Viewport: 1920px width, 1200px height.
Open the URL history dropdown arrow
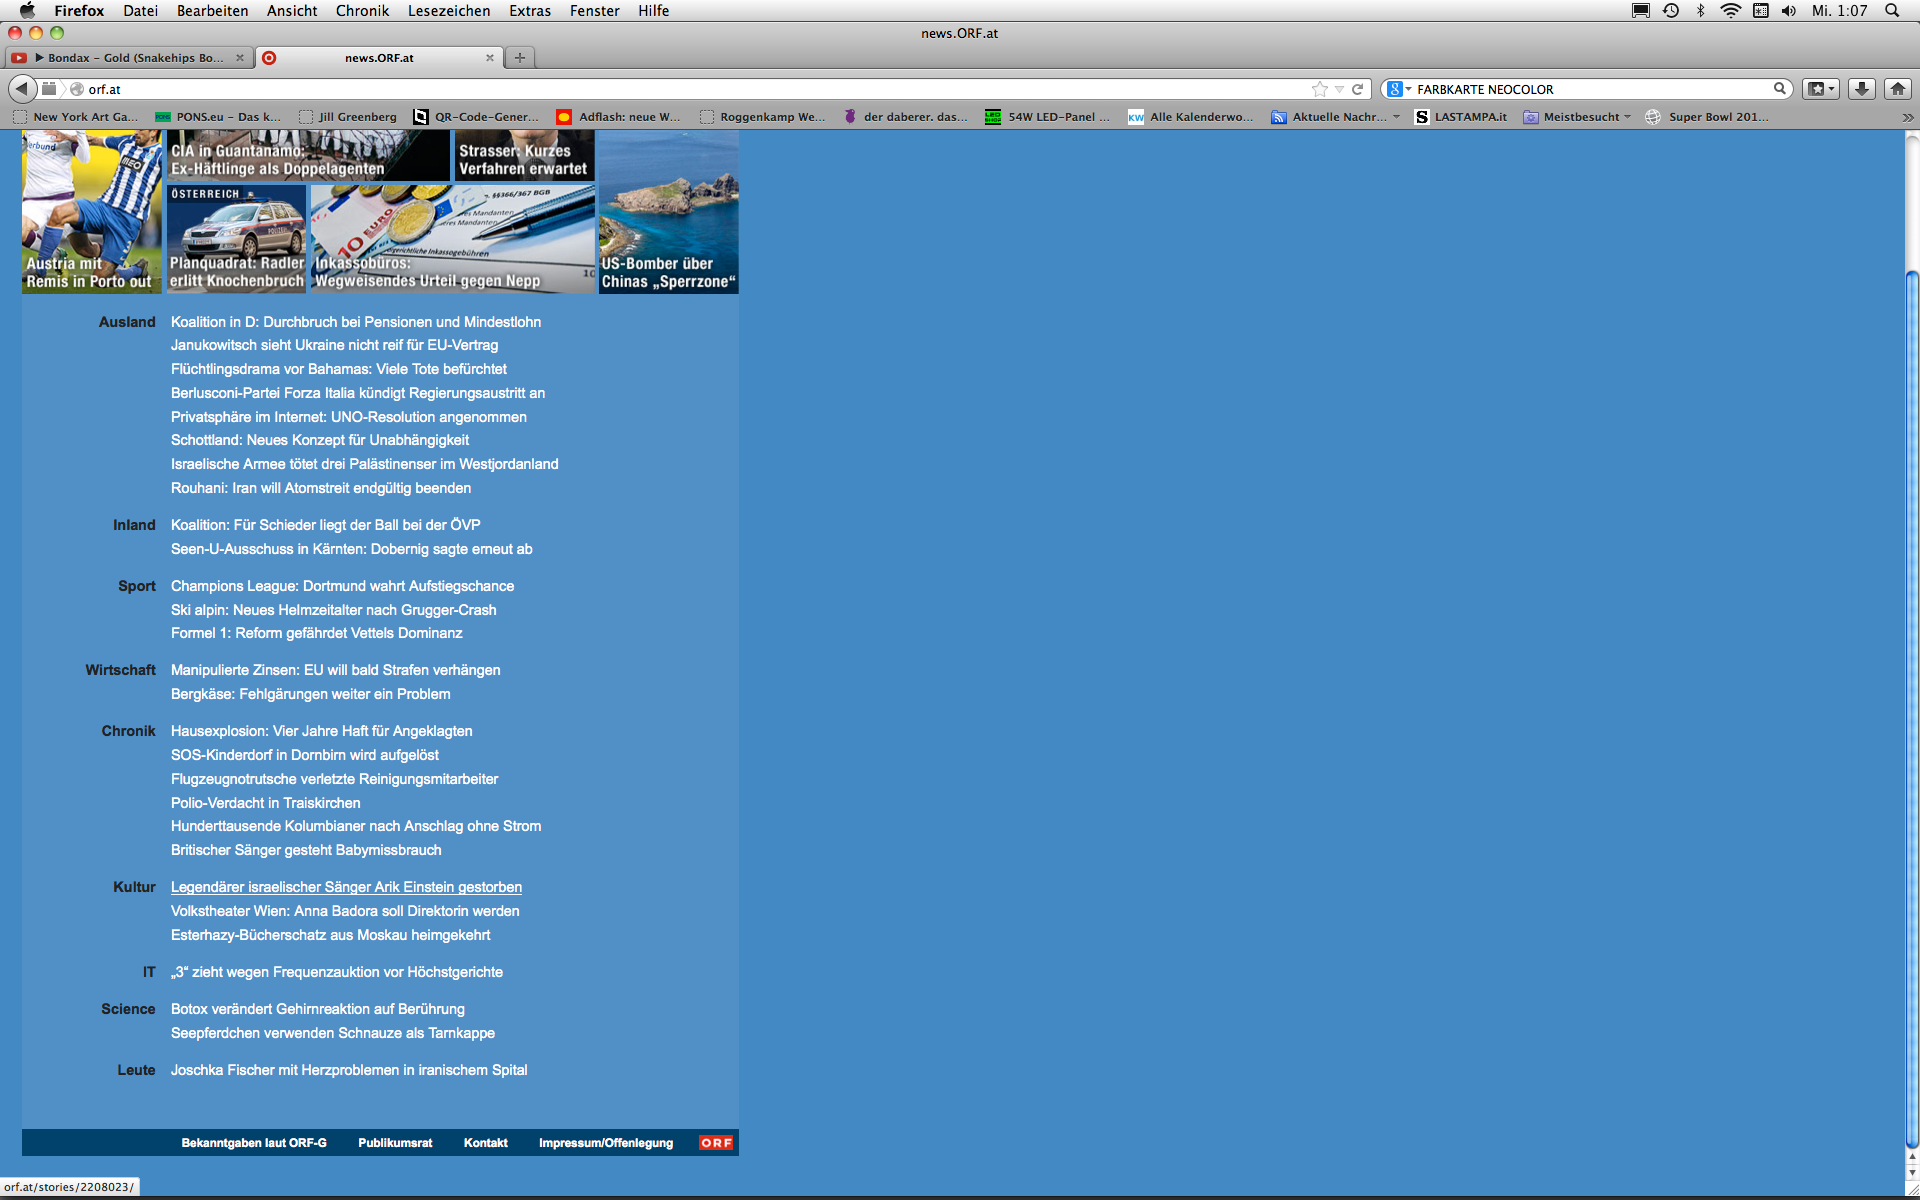(x=1339, y=89)
